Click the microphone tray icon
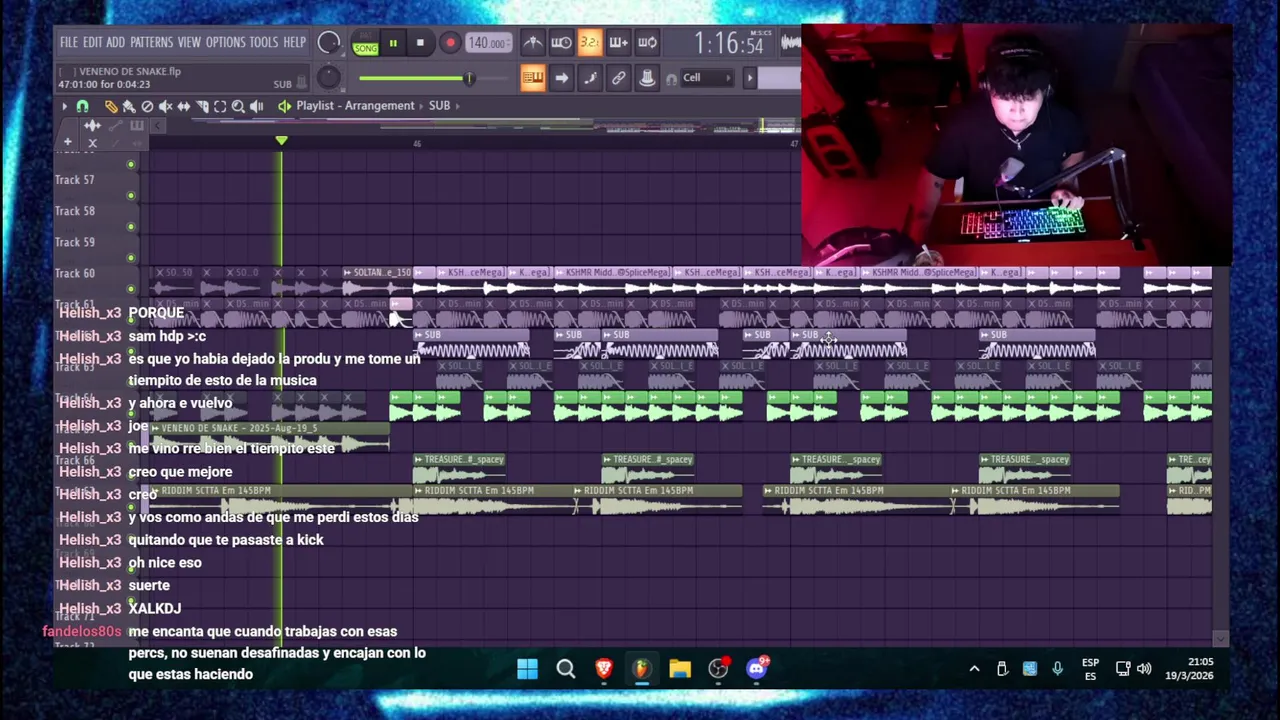The image size is (1280, 720). [x=1057, y=669]
